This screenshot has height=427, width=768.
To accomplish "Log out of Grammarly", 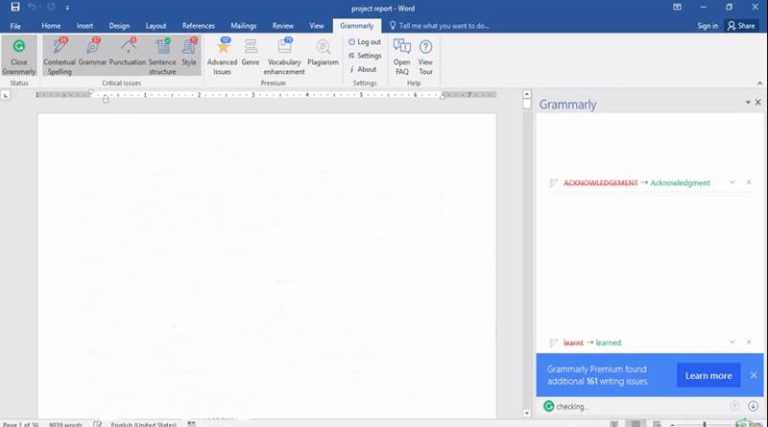I will [364, 42].
